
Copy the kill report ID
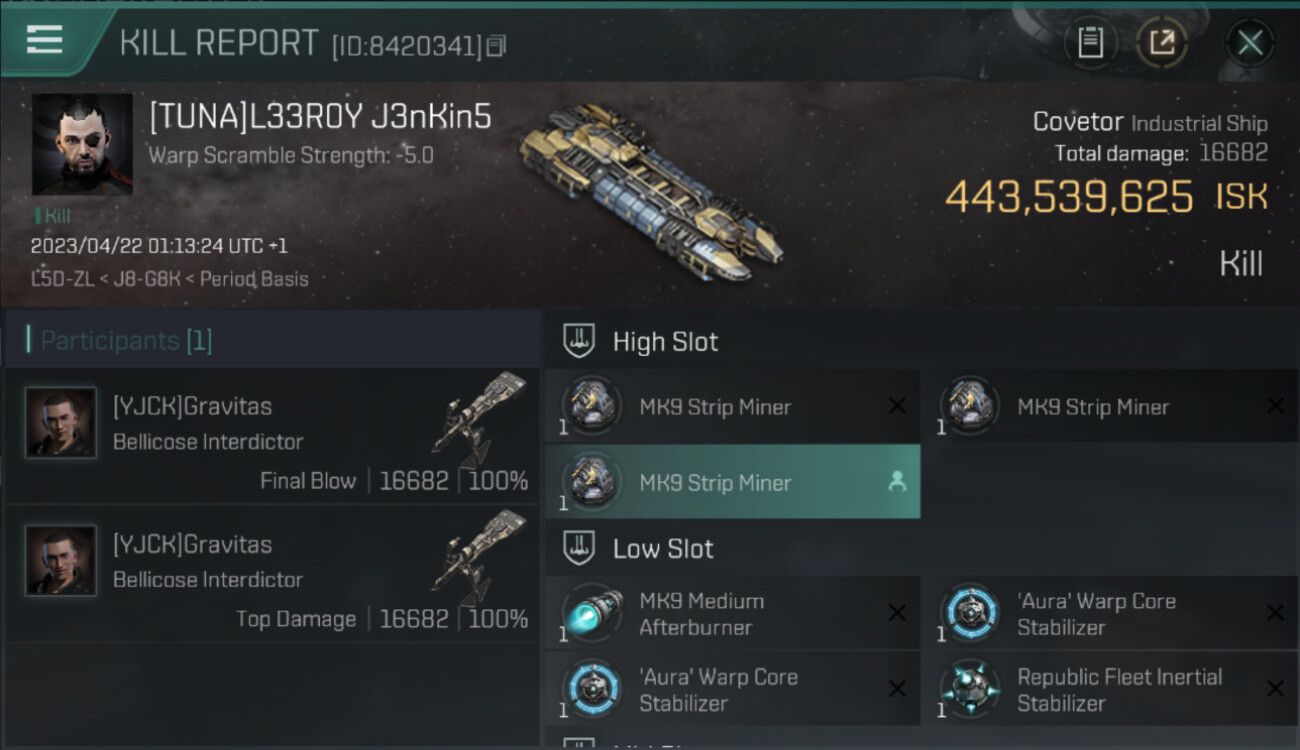coord(497,46)
